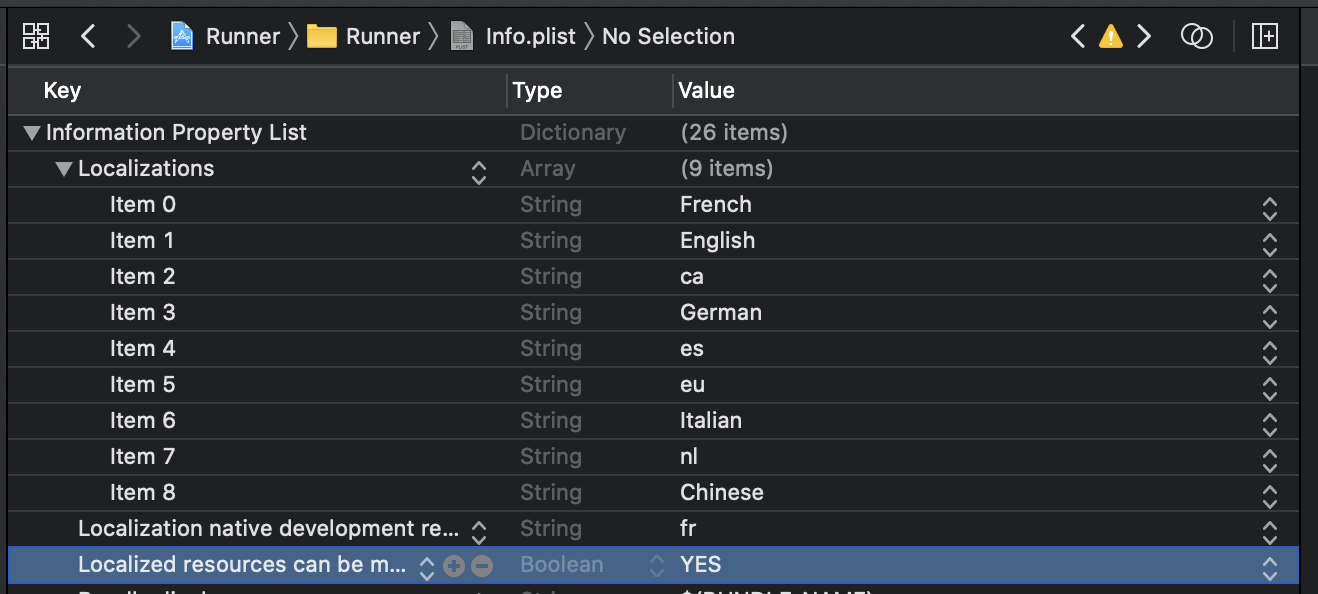The height and width of the screenshot is (594, 1318).
Task: Add row after Localized resources entry
Action: 454,566
